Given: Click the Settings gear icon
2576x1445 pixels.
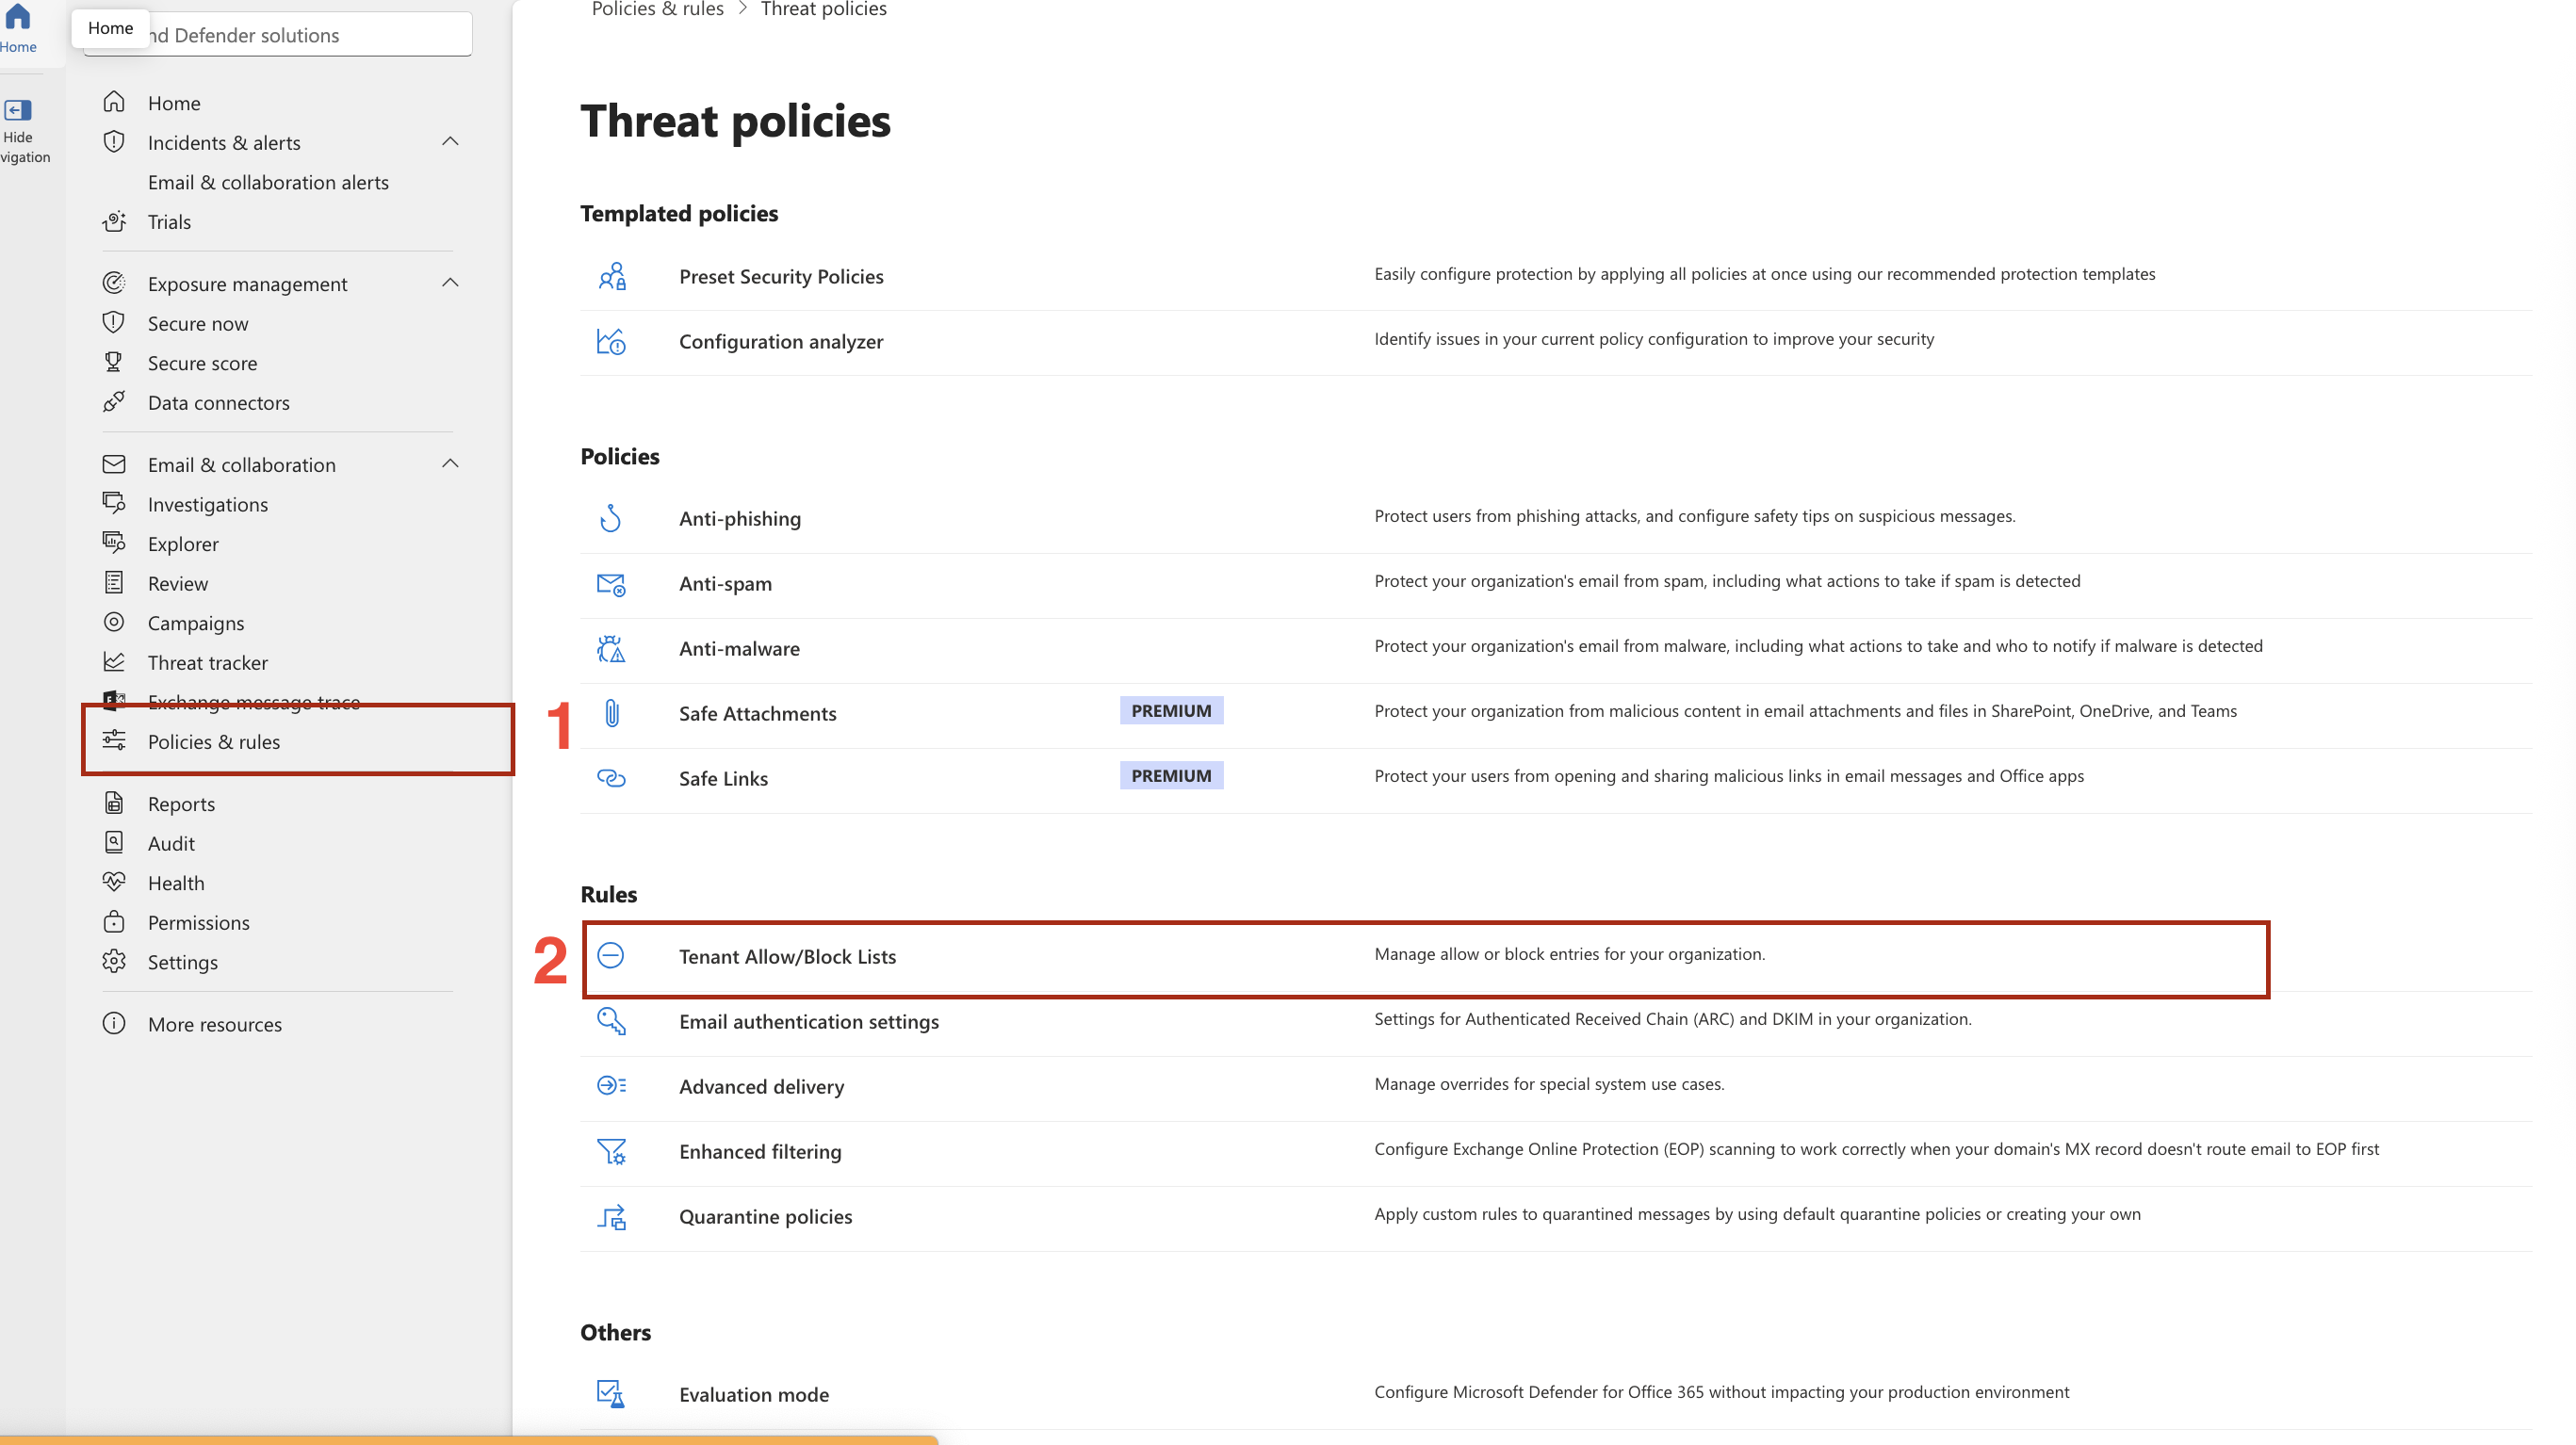Looking at the screenshot, I should 114,961.
